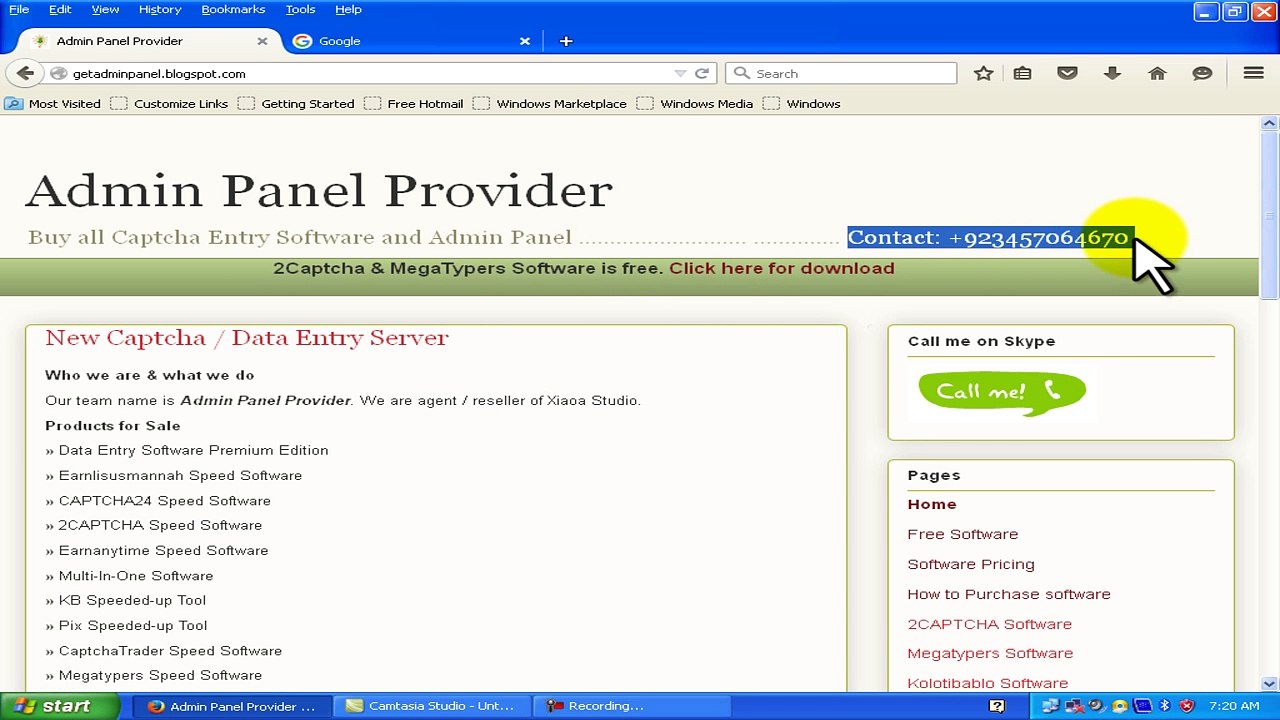Show your bookmarks list
Screen dimensions: 1280x720
click(x=1022, y=73)
